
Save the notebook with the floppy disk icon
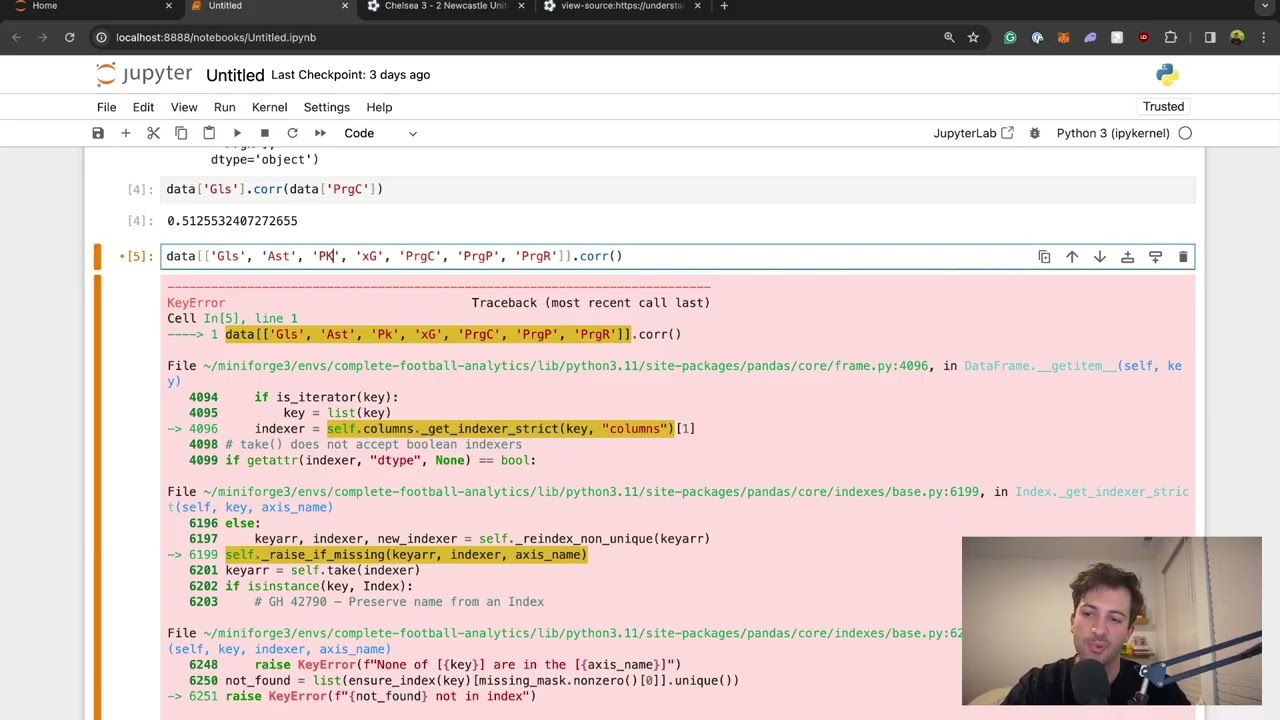tap(98, 133)
